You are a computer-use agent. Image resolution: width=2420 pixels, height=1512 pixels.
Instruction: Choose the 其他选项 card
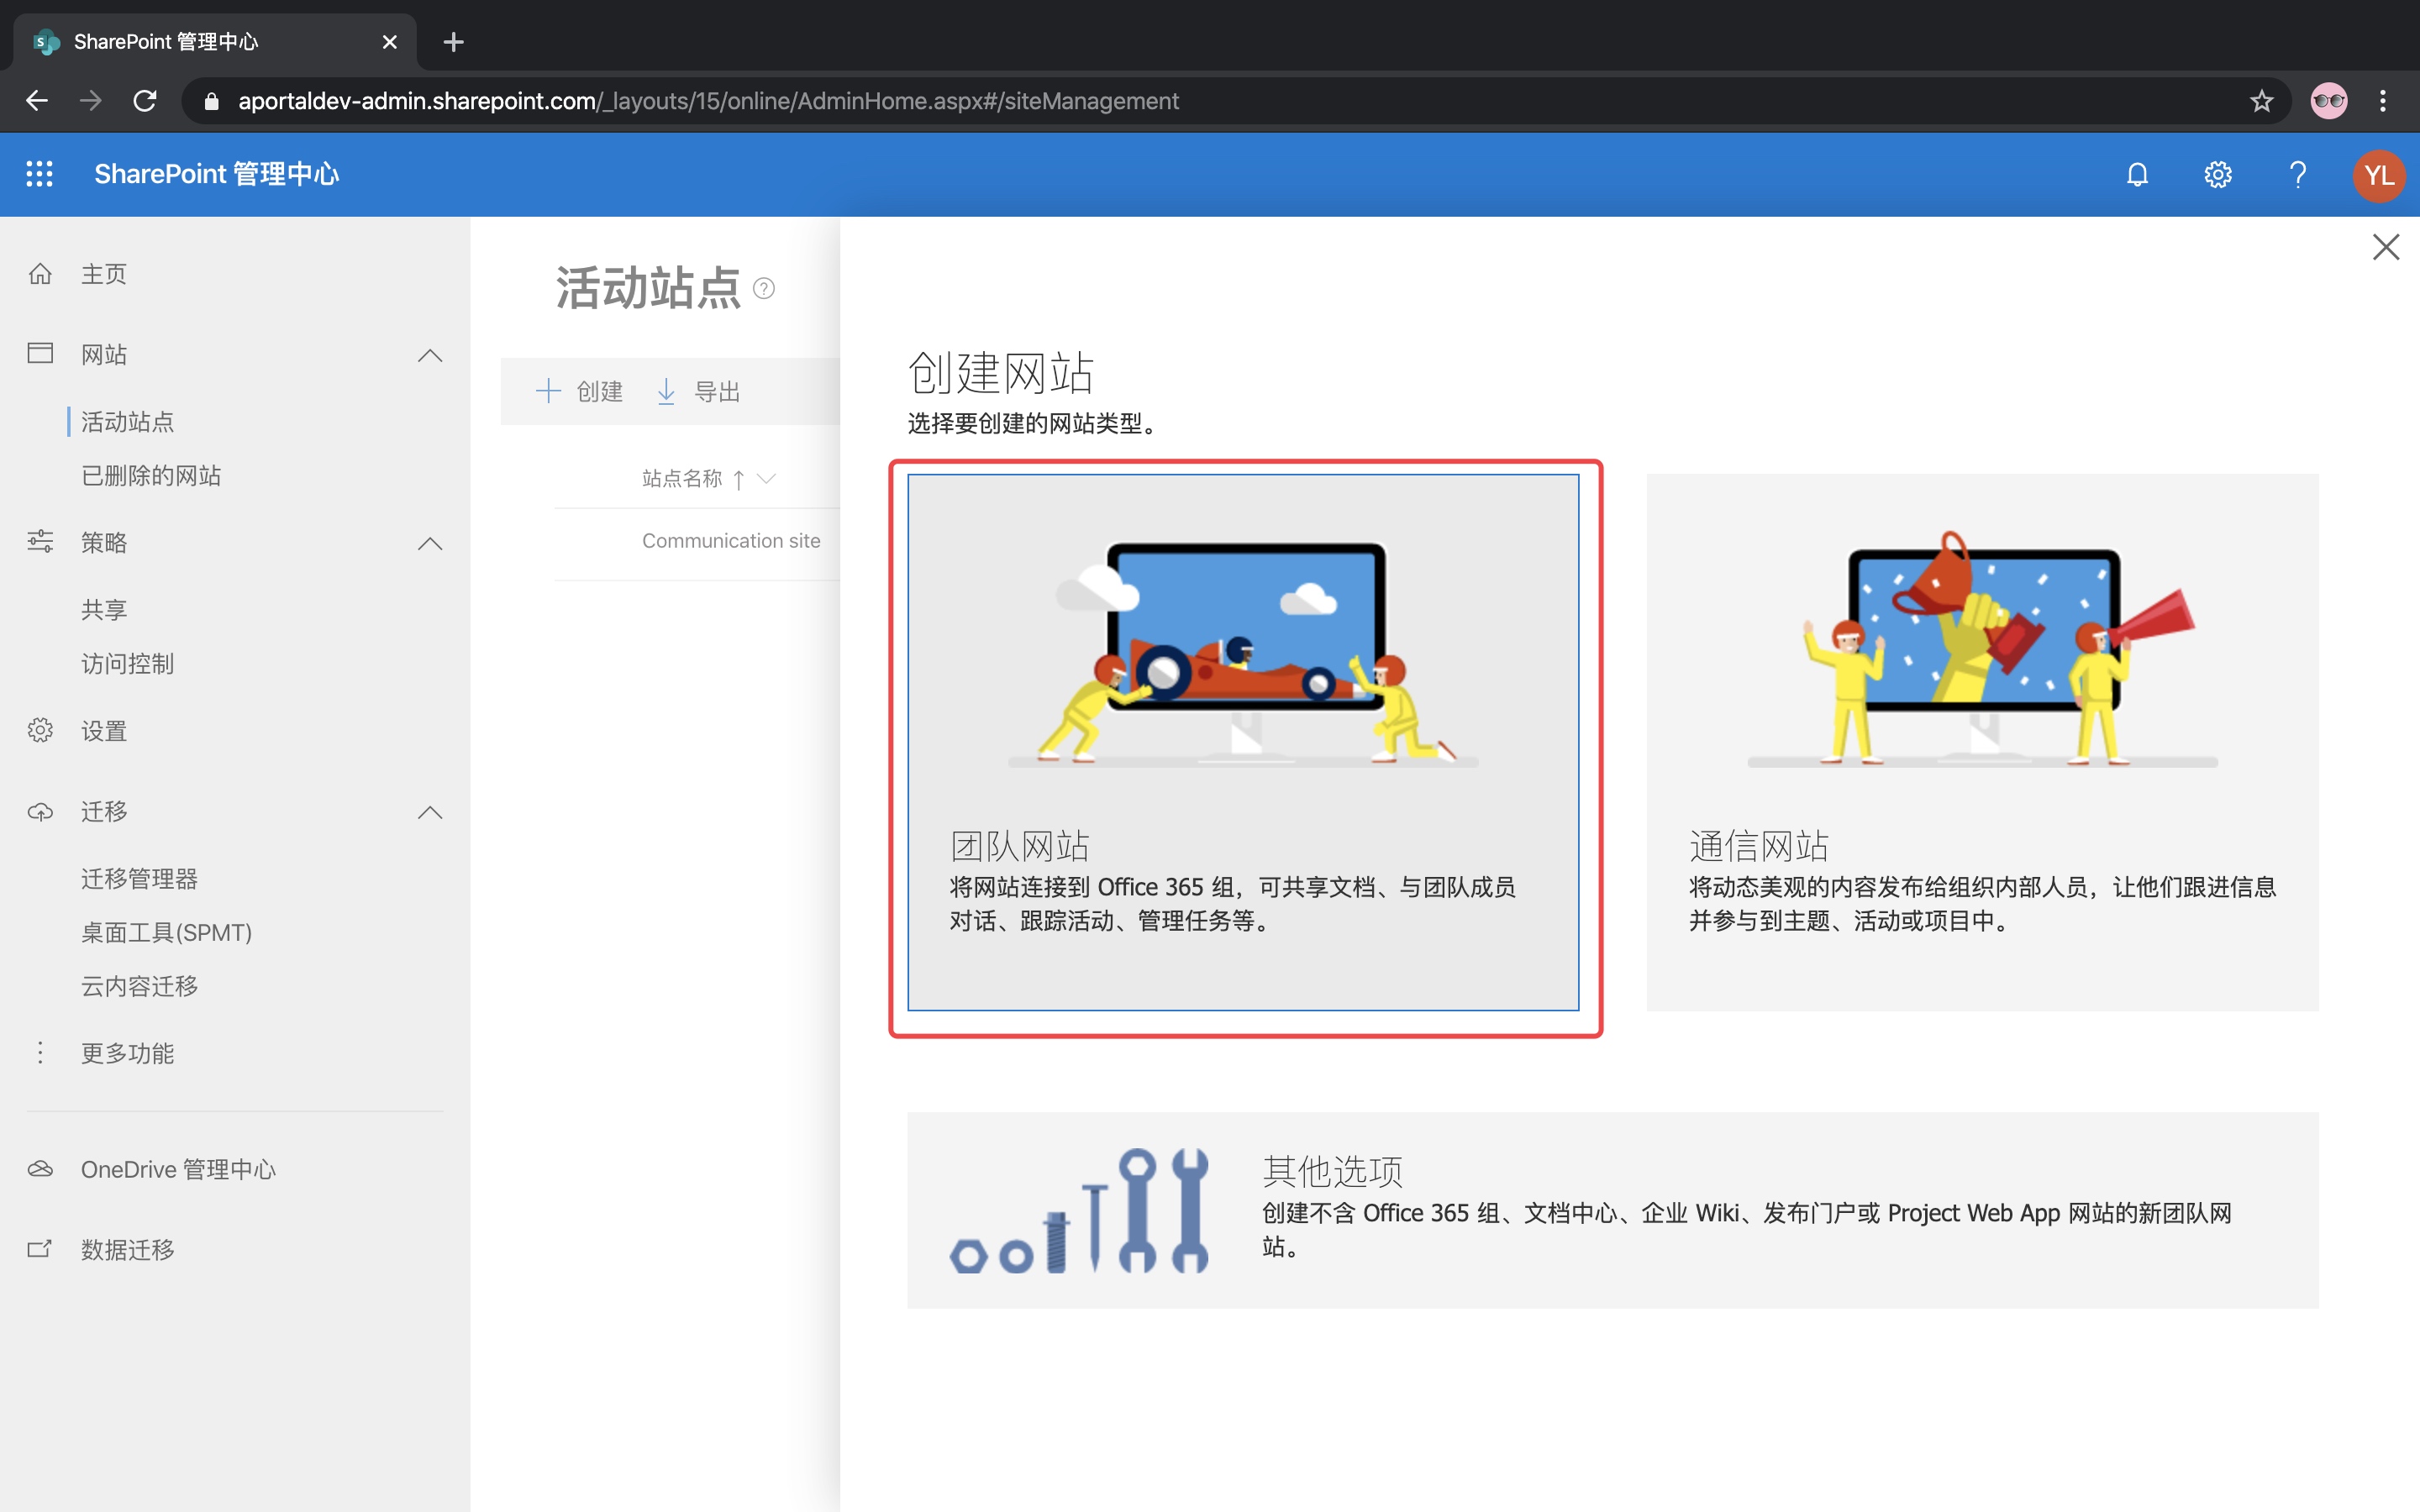pos(1612,1210)
